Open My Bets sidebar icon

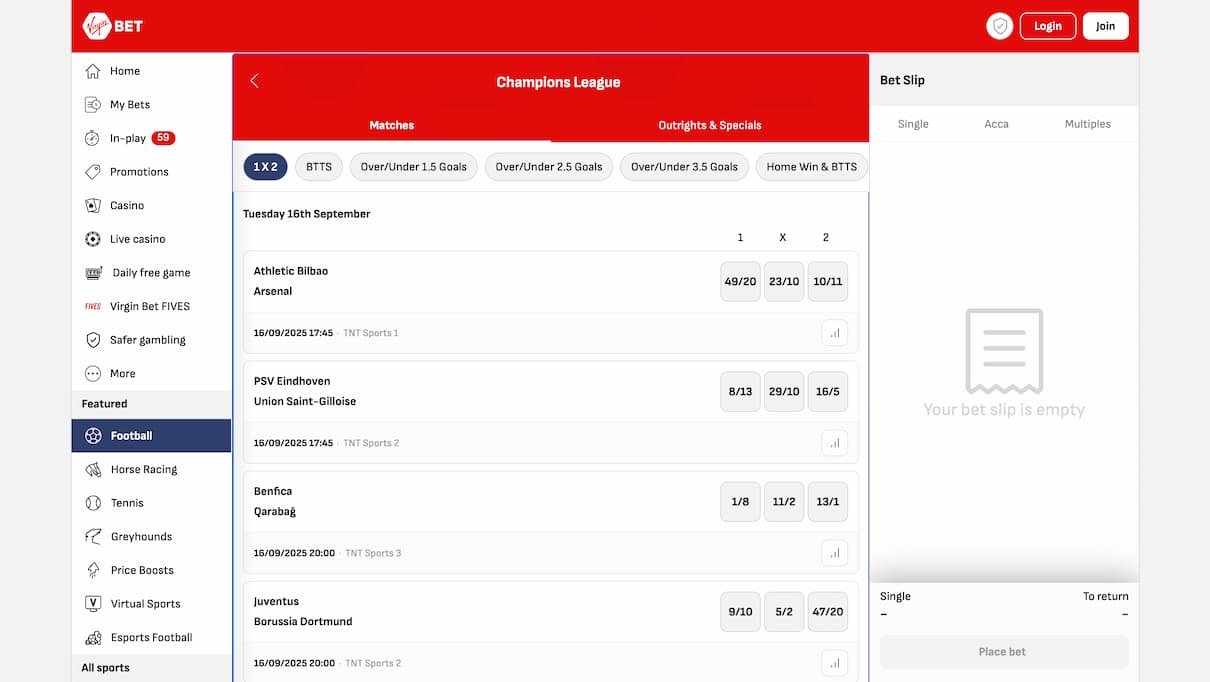pyautogui.click(x=93, y=104)
